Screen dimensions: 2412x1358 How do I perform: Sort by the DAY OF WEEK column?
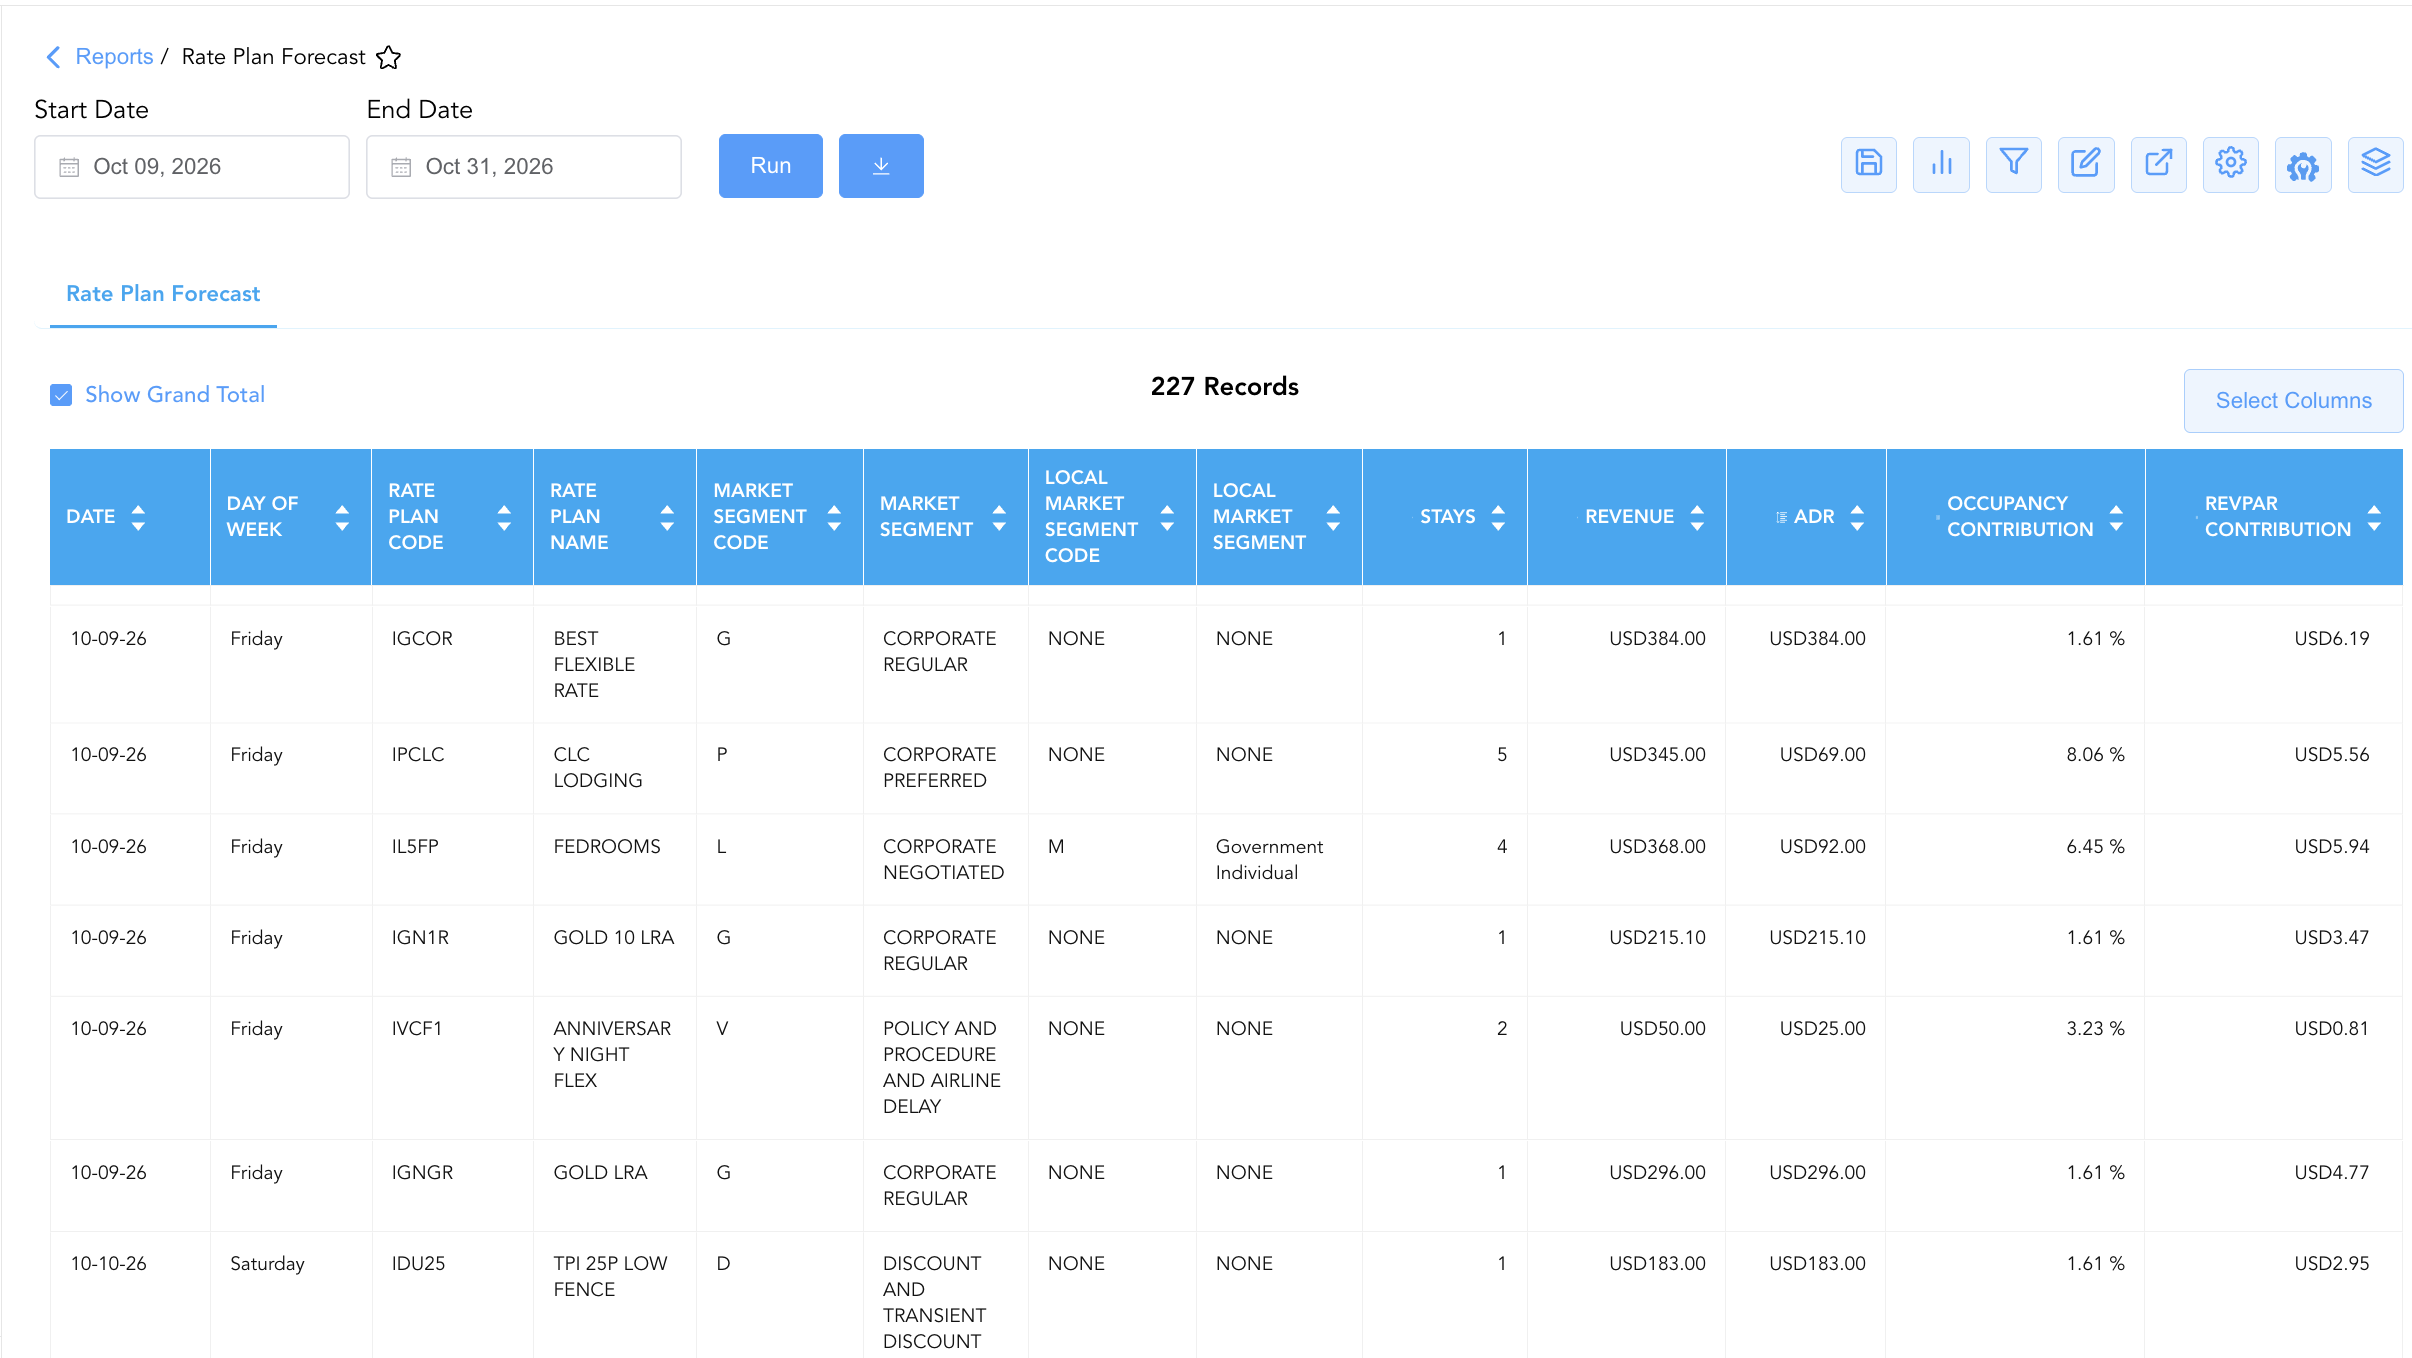pos(342,517)
